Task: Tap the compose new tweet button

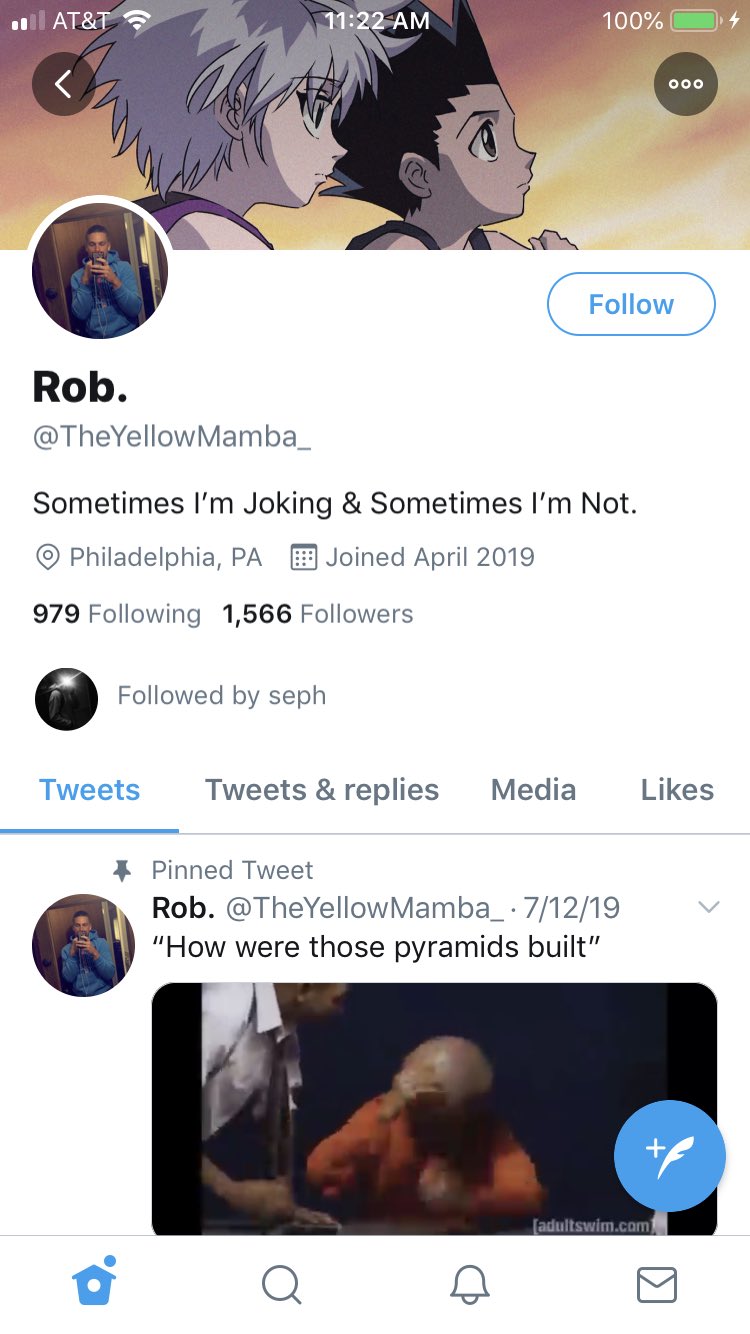Action: 669,1154
